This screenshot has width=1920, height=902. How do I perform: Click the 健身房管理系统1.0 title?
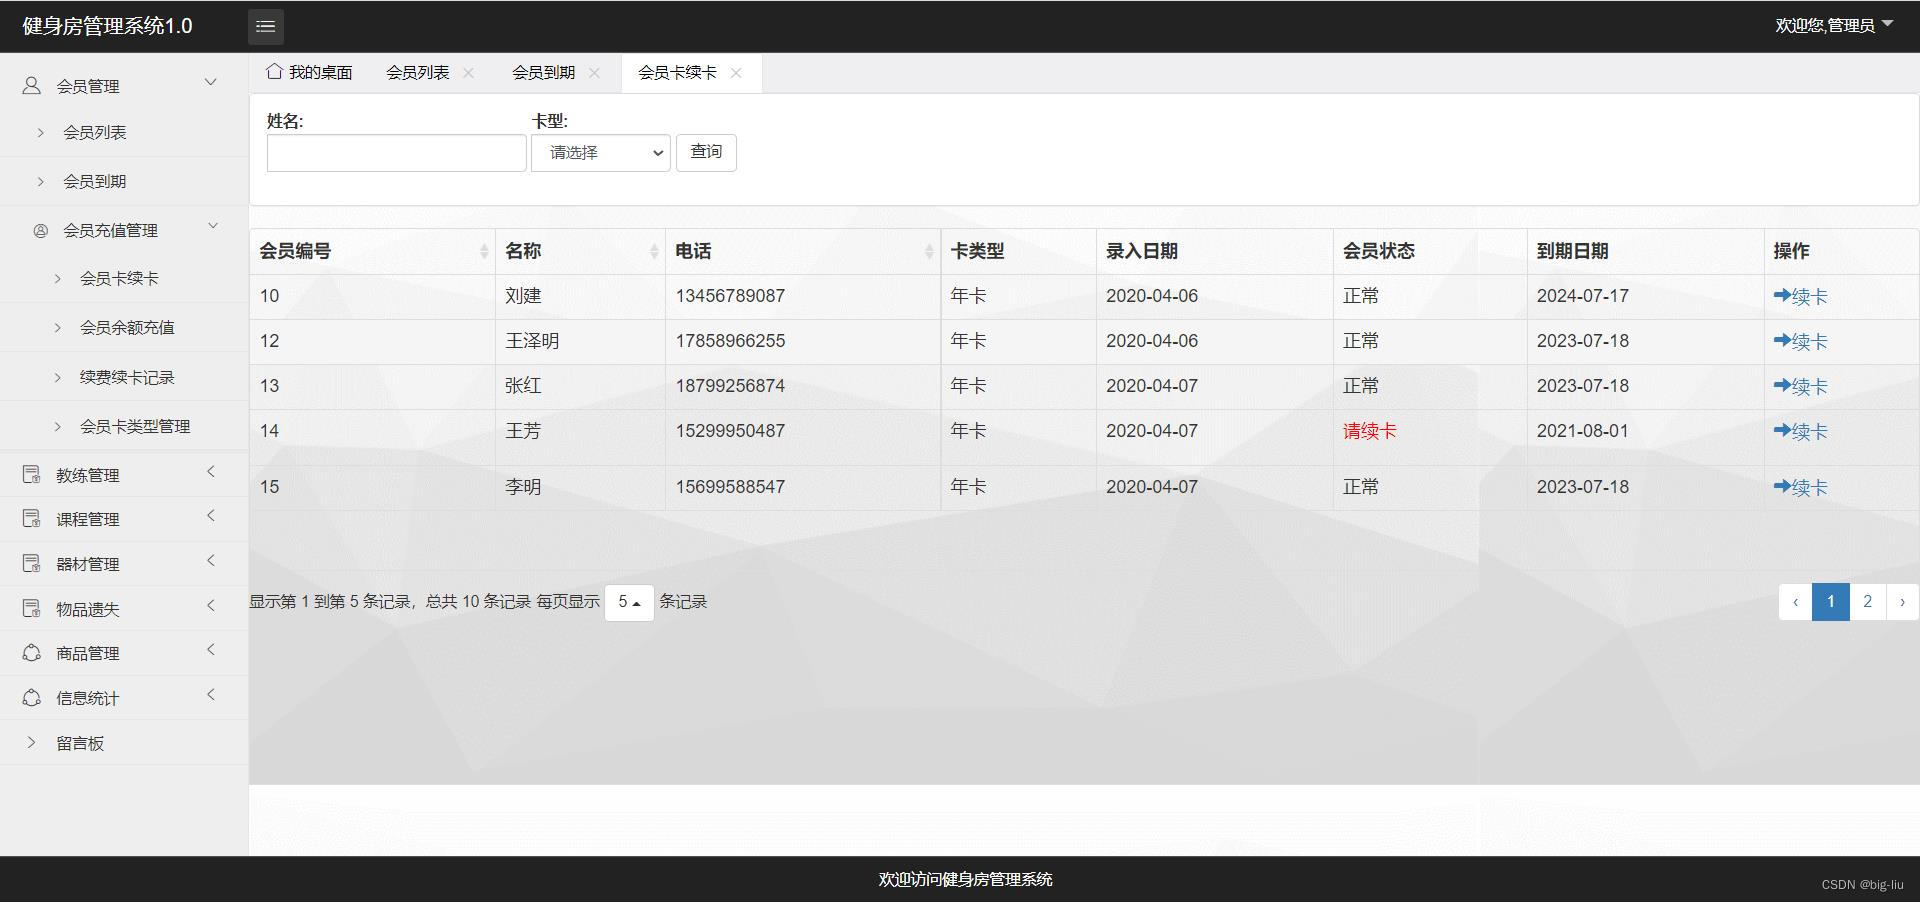107,26
